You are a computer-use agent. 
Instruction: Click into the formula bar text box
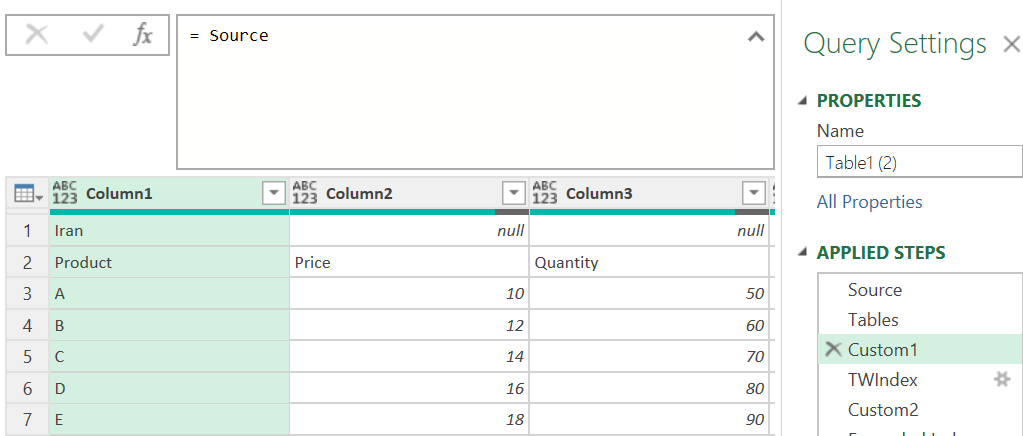(475, 91)
